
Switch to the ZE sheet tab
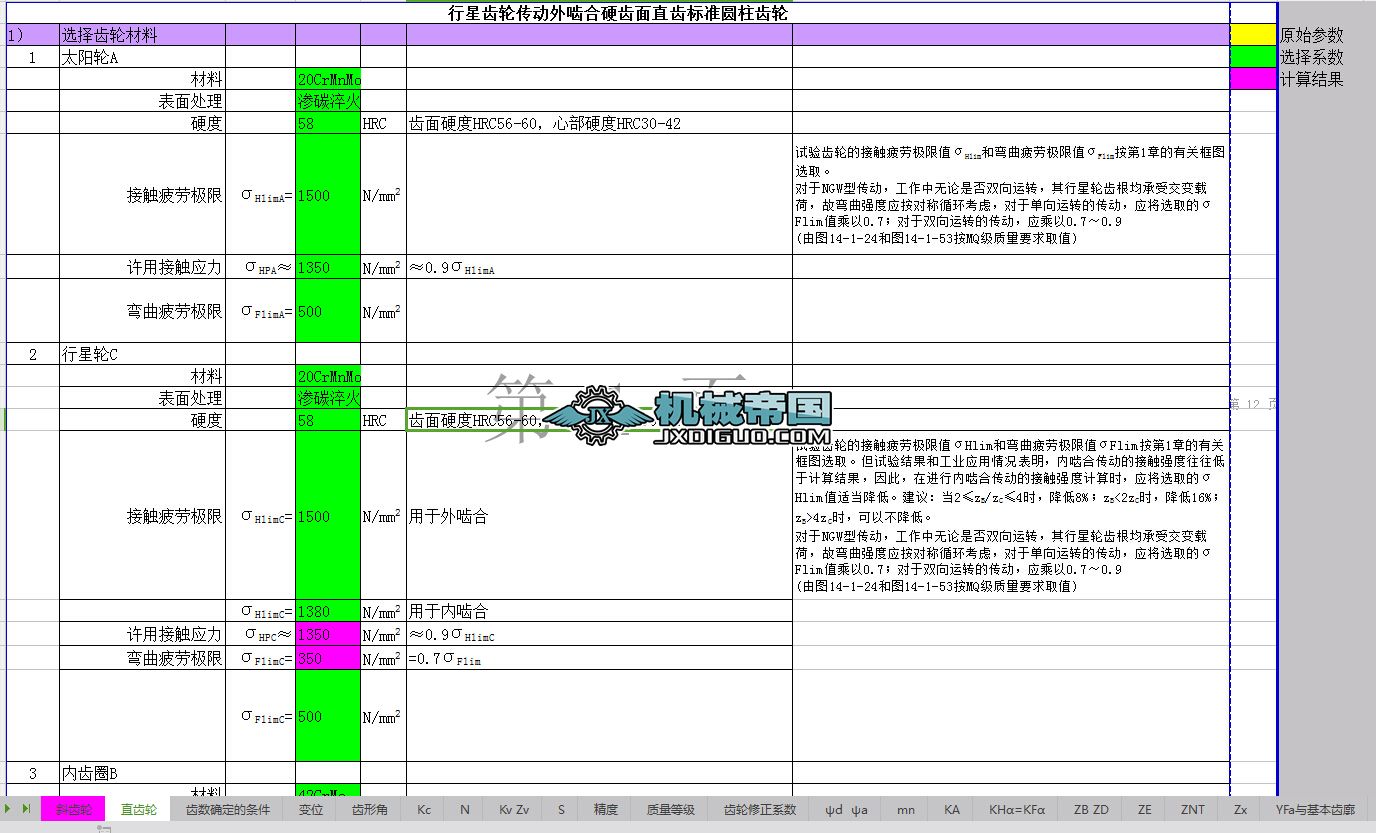[1145, 809]
